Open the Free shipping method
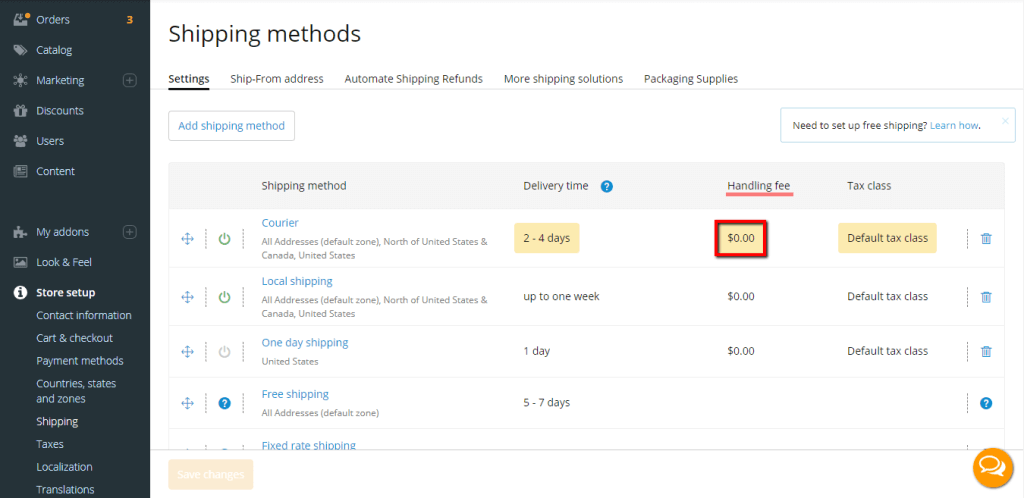Screen dimensions: 1024x498 [x=295, y=394]
